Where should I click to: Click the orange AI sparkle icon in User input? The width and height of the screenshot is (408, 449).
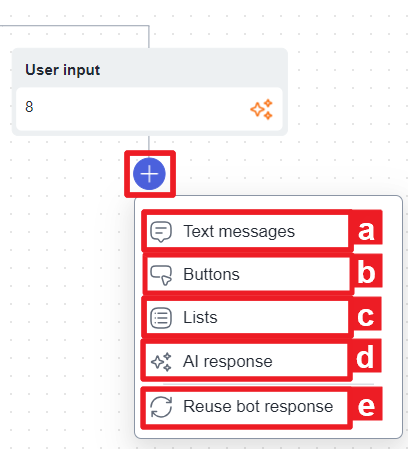[262, 109]
